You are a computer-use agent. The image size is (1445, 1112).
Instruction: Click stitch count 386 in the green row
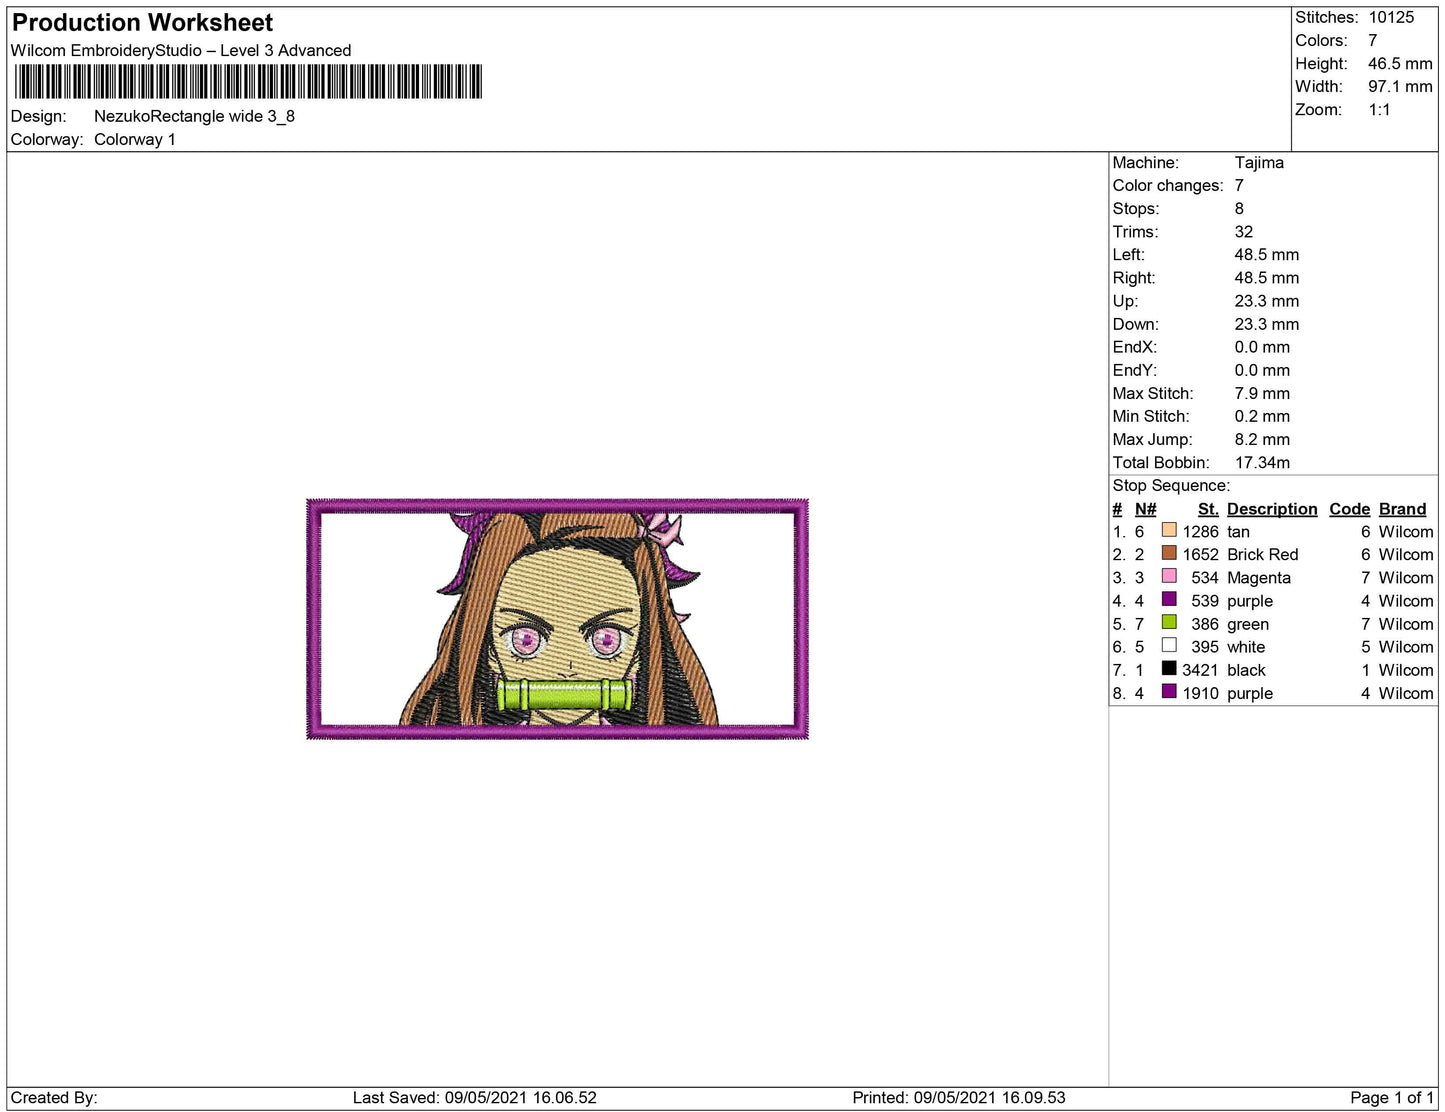[x=1205, y=624]
